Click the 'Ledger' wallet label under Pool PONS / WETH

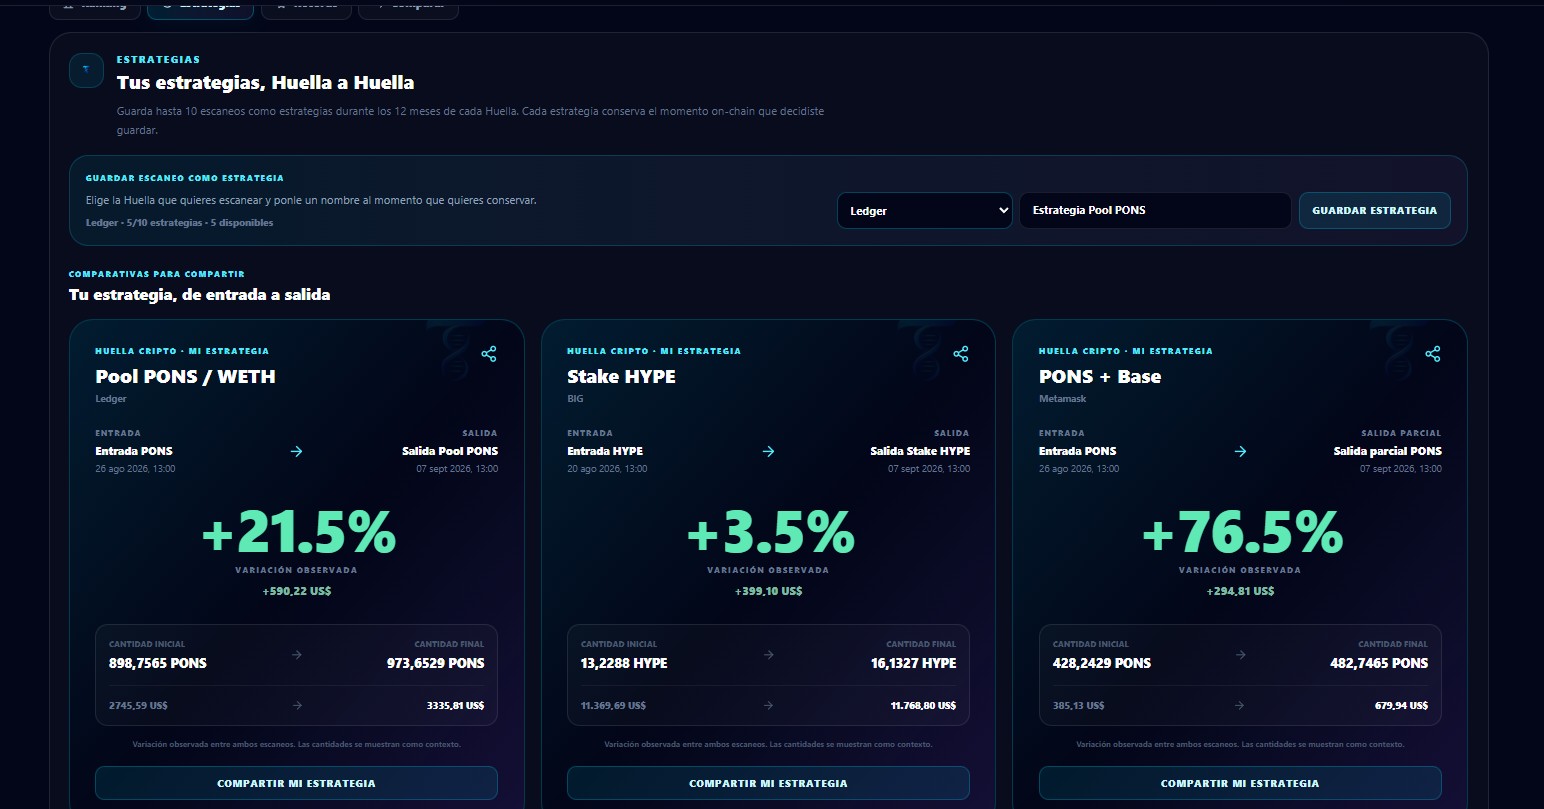[111, 399]
